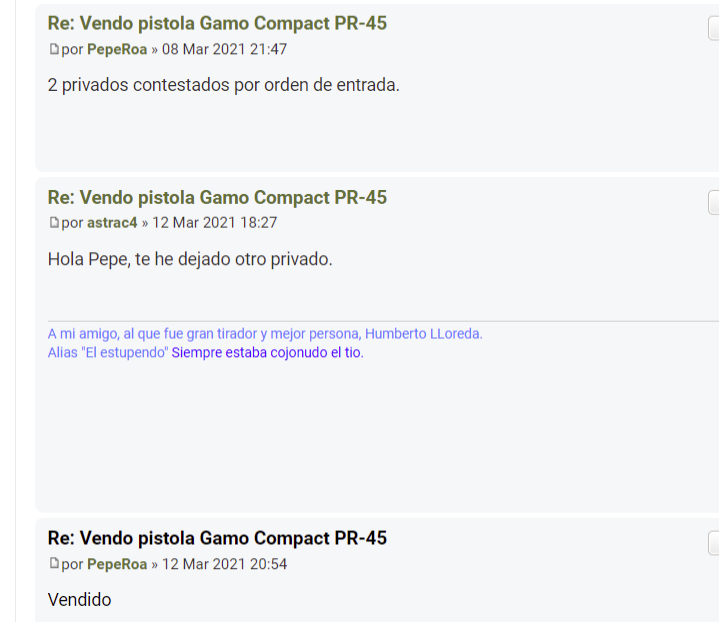Click the post icon on the 20:54 post
719x622 pixels.
point(54,564)
